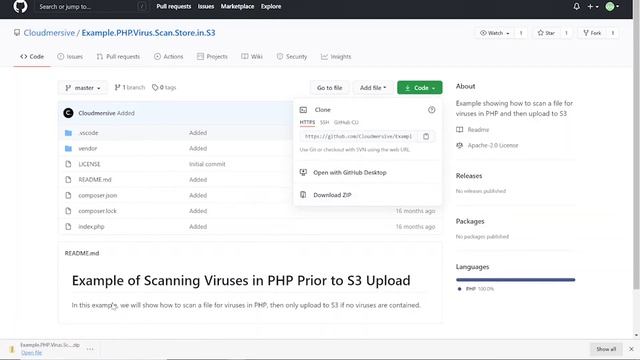Switch to the Insights tab
The height and width of the screenshot is (360, 640).
[x=336, y=57]
